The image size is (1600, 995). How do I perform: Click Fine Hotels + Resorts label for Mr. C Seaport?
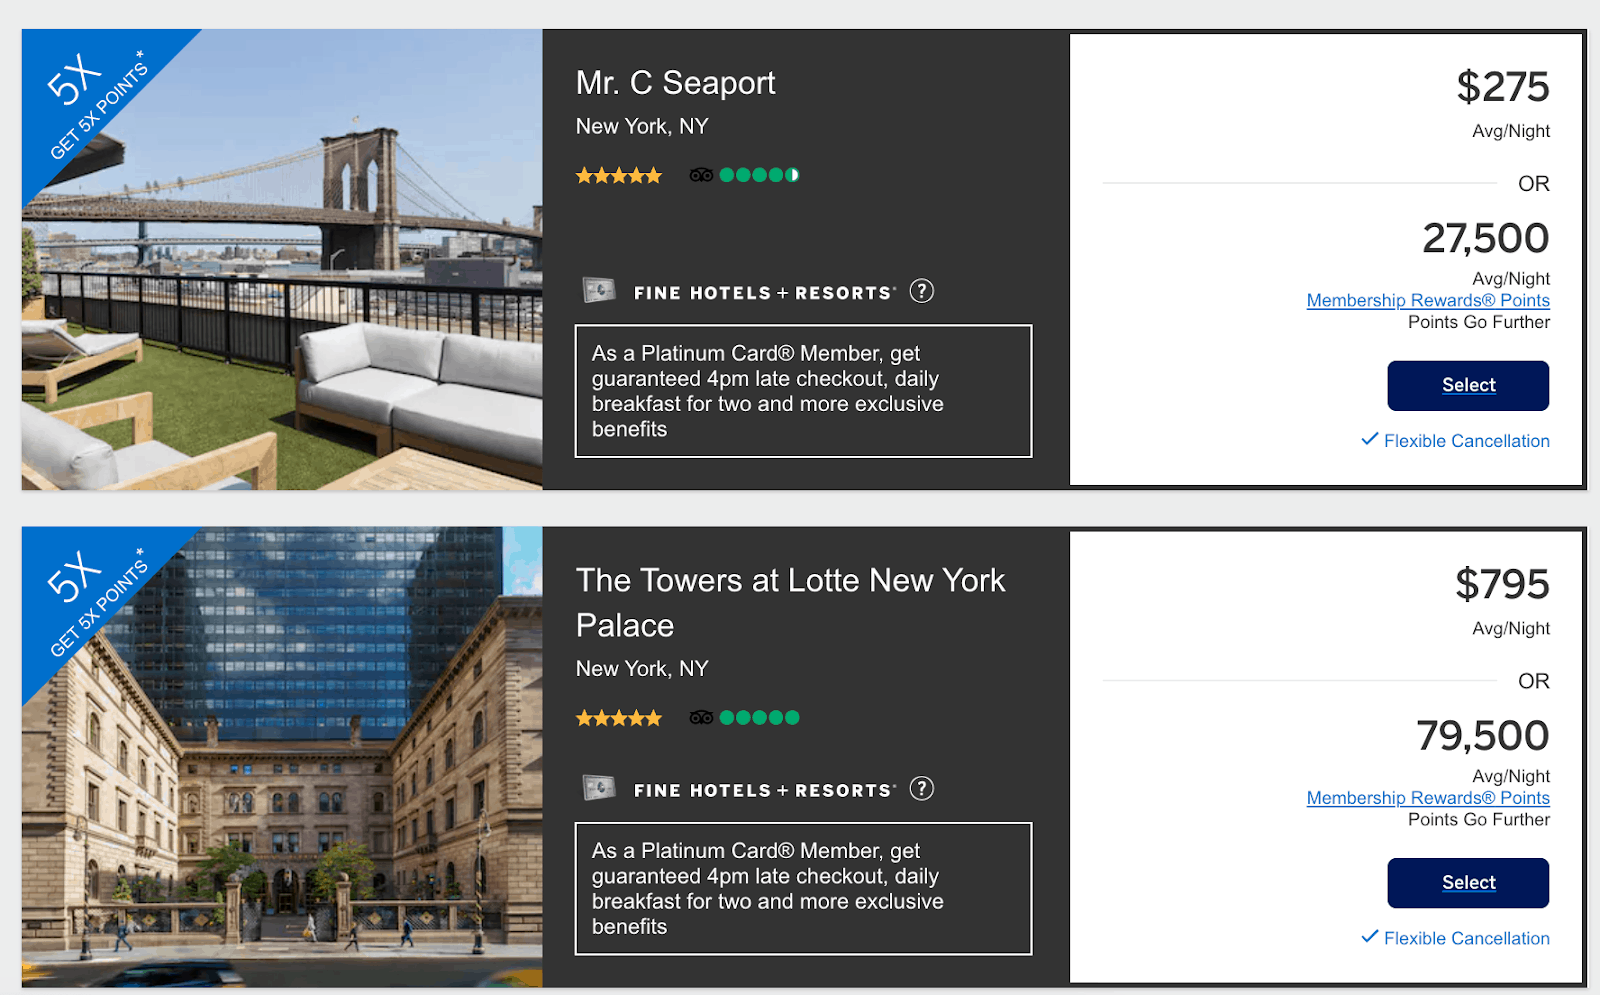point(764,293)
